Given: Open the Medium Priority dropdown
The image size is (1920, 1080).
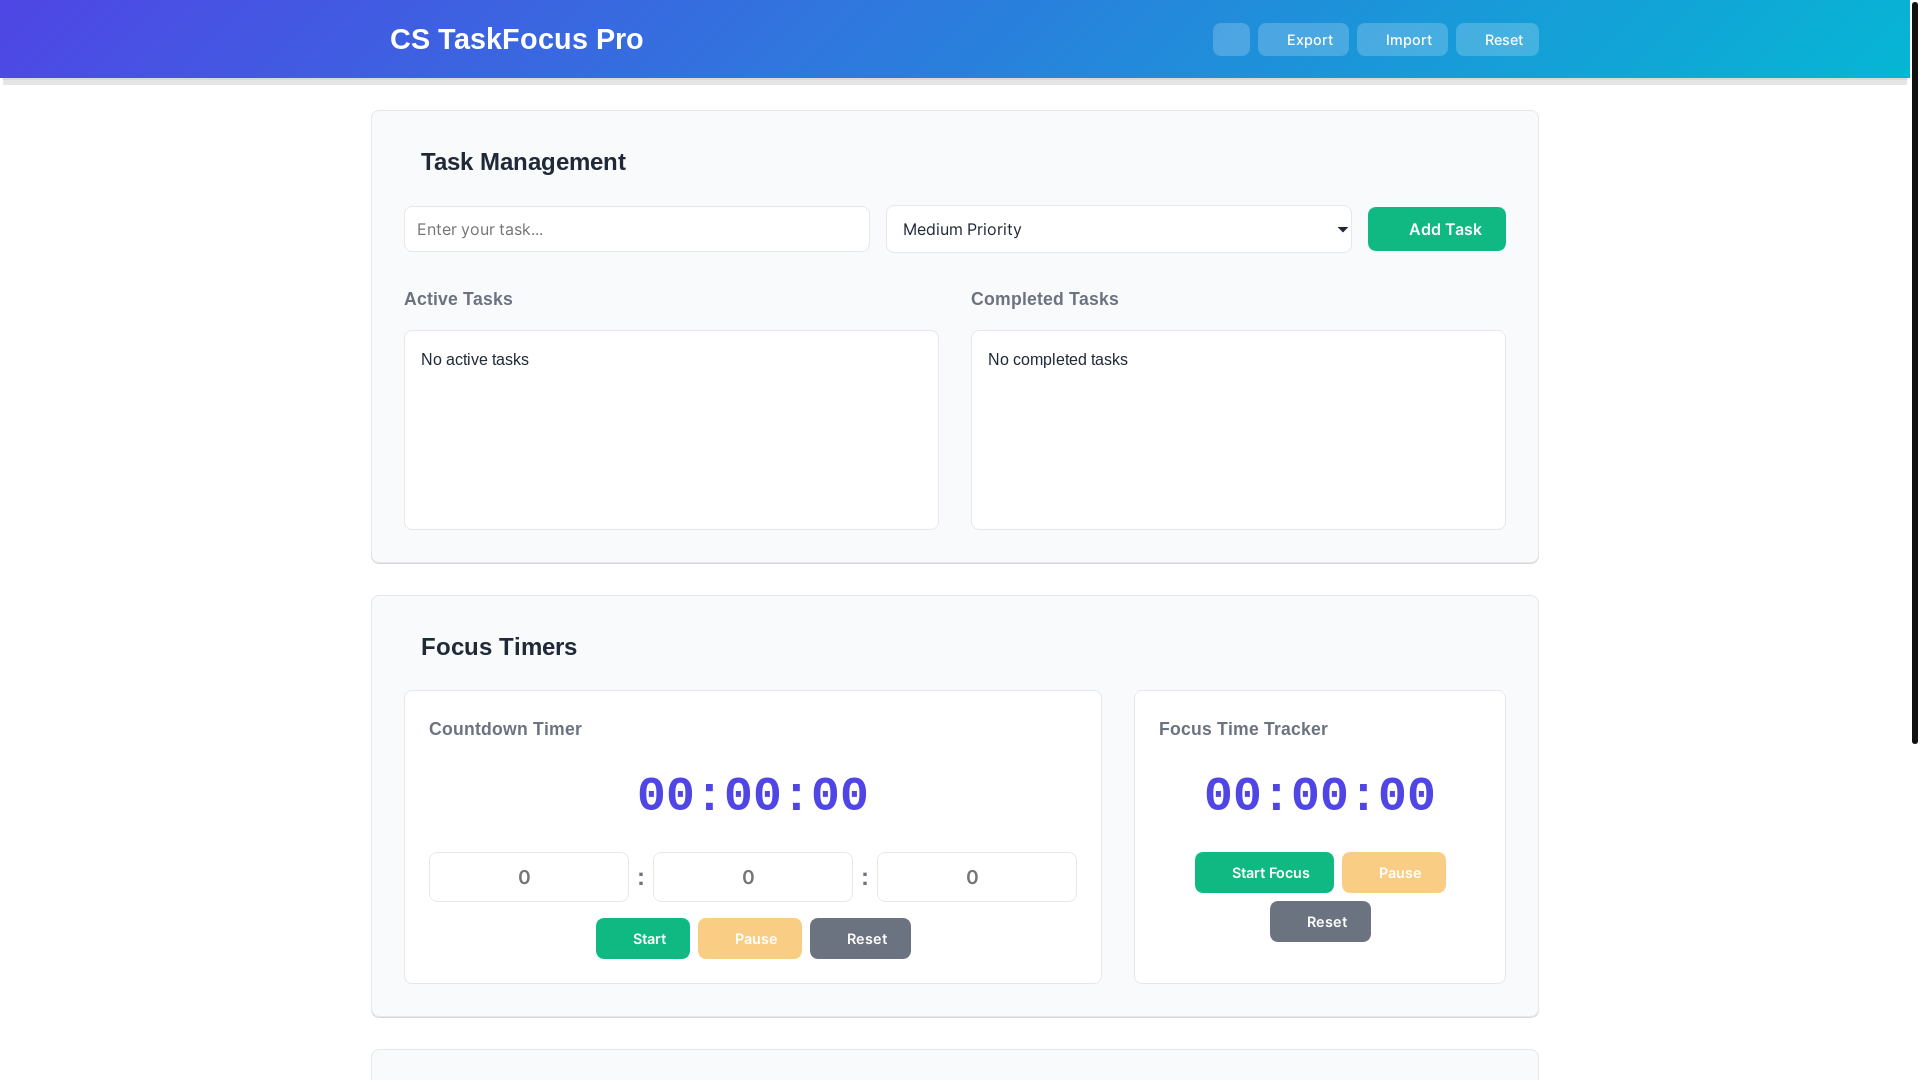Looking at the screenshot, I should tap(1118, 229).
